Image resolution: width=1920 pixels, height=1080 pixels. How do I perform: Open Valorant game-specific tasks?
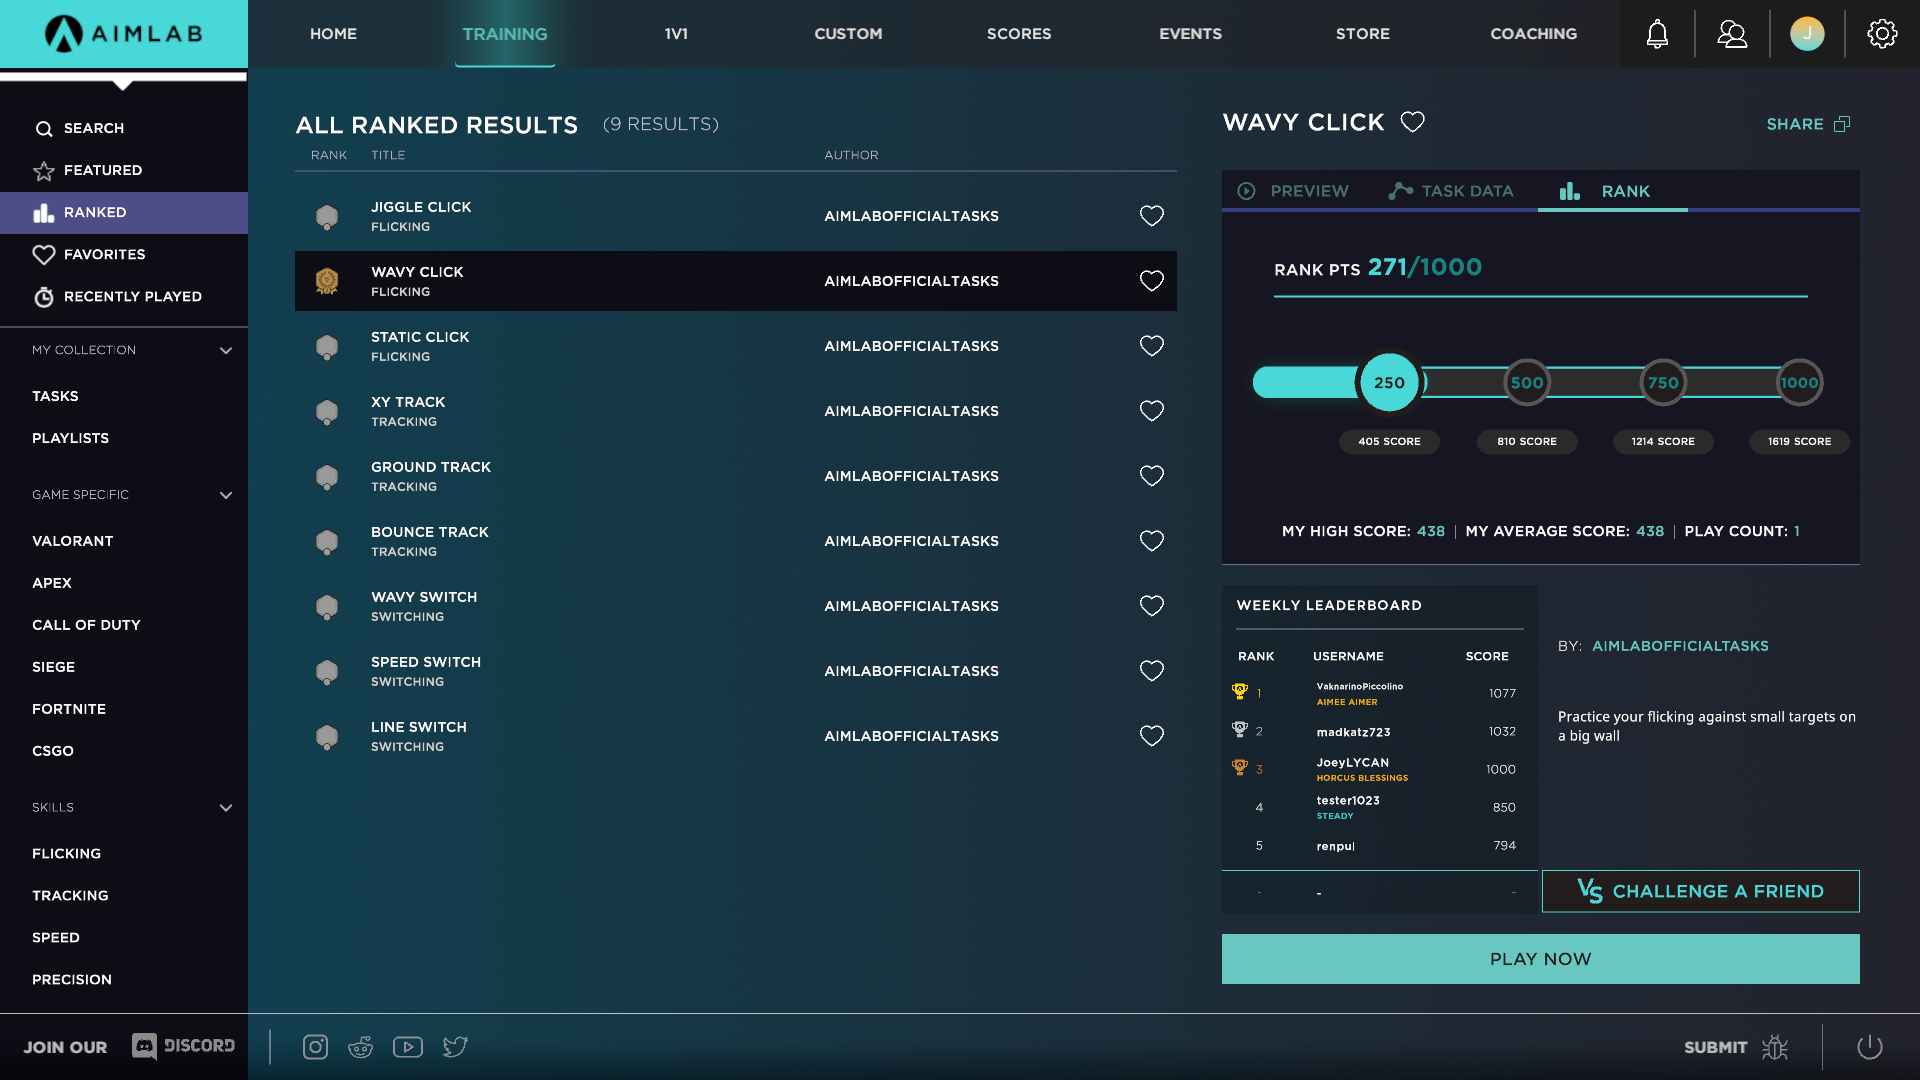(x=72, y=541)
